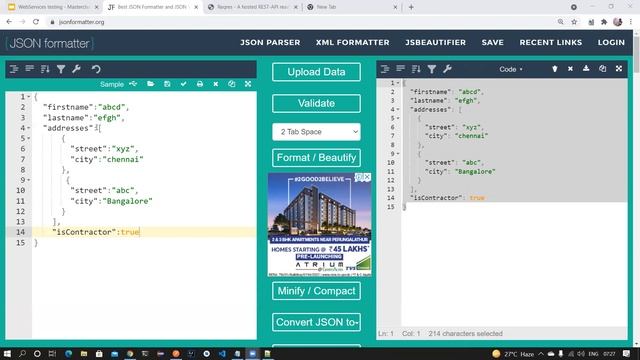Open the filter tool in right output
640x360 pixels.
(x=431, y=69)
